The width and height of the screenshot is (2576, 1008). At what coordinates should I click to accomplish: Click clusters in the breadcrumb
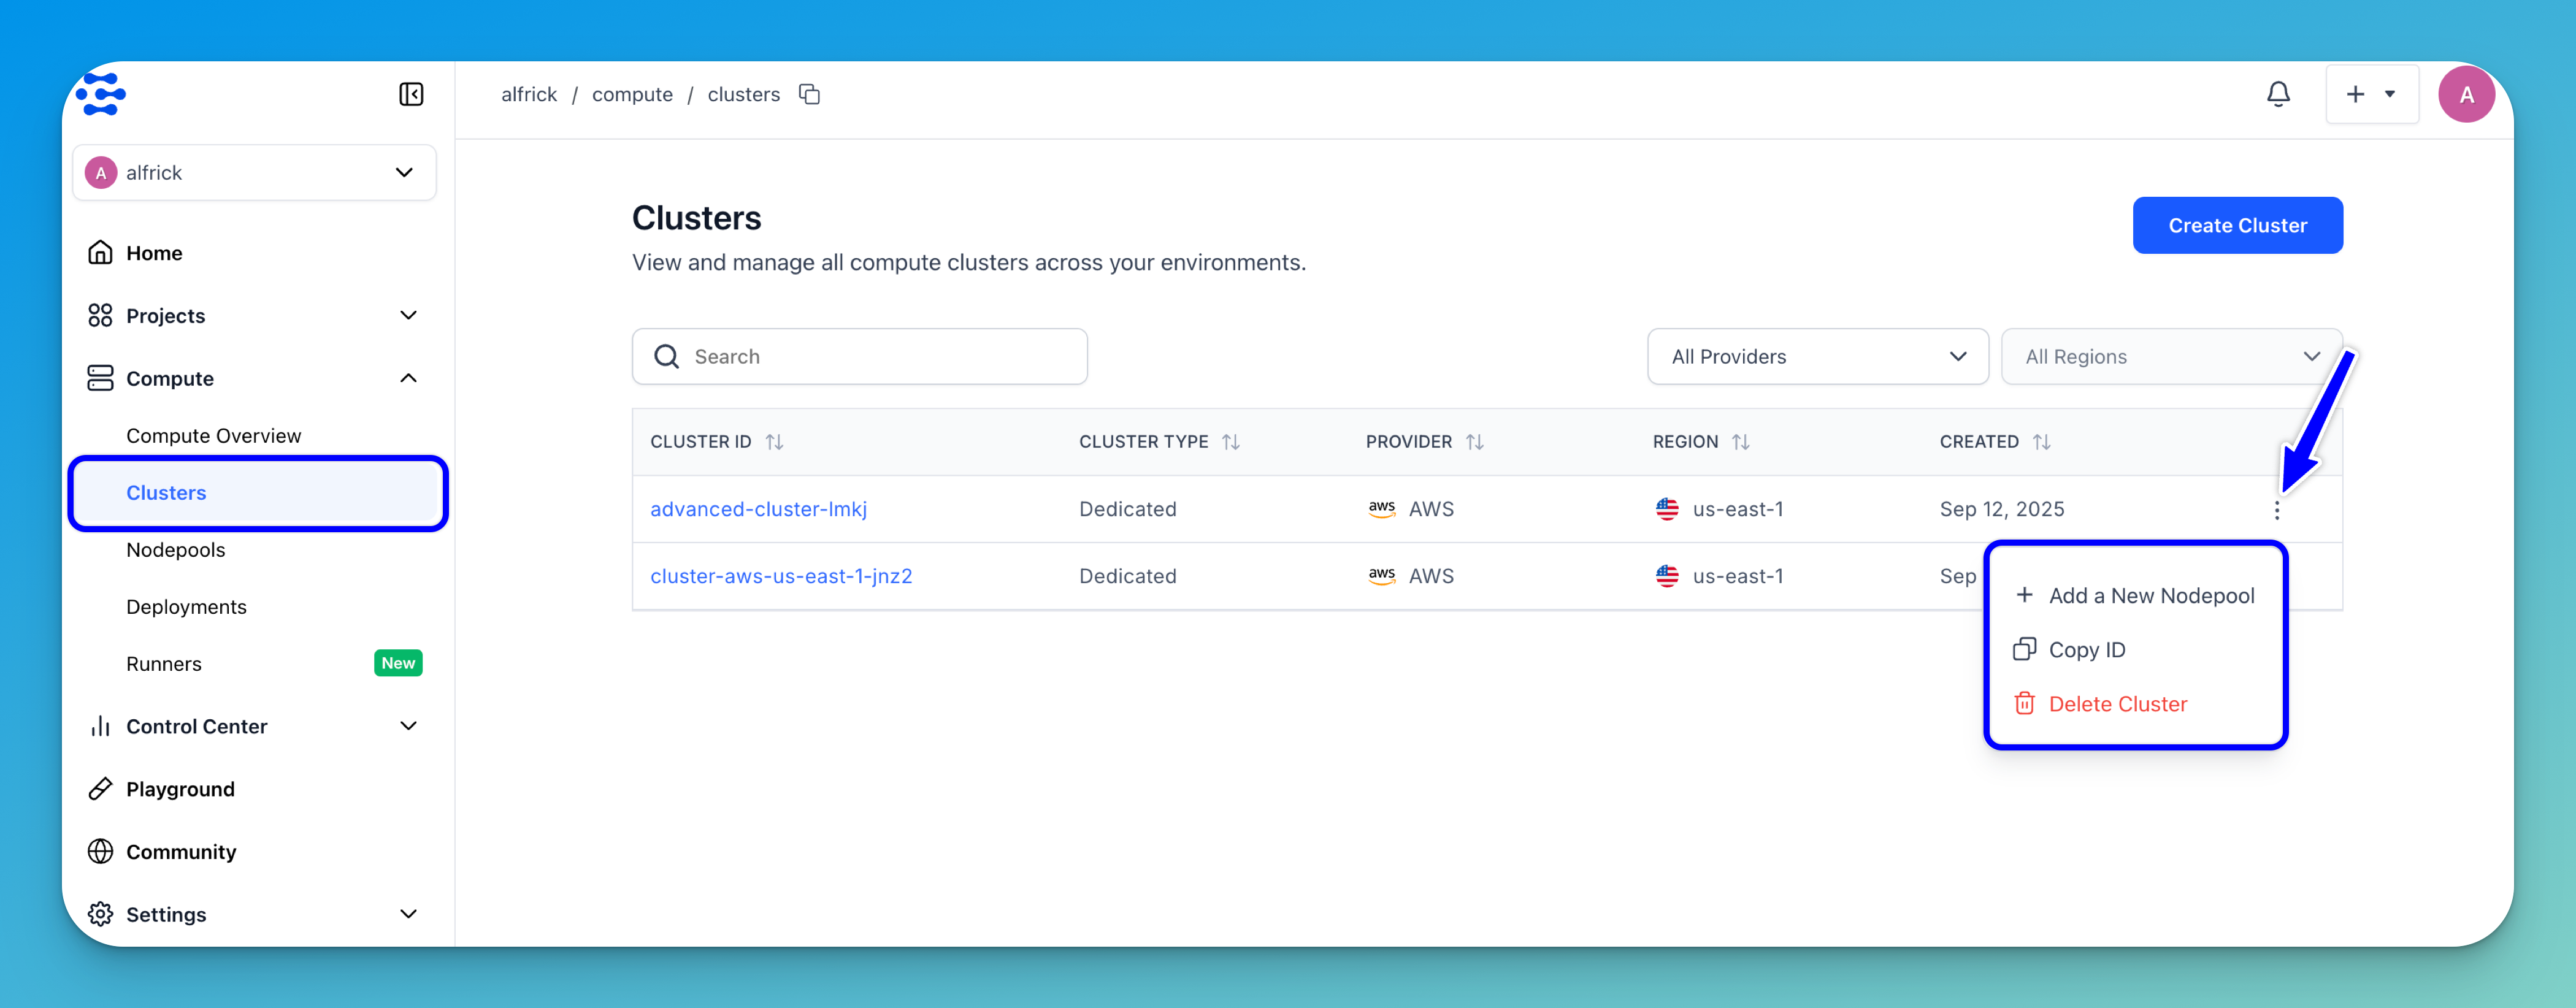pyautogui.click(x=743, y=94)
